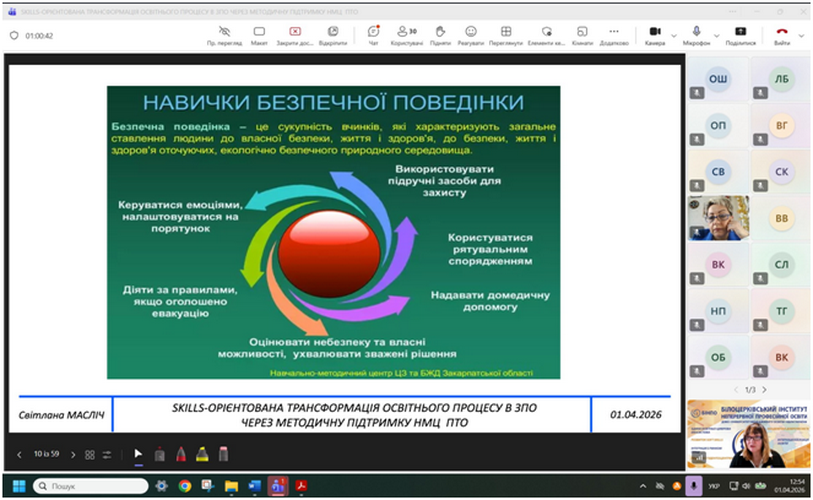This screenshot has width=813, height=500.
Task: Toggle the microphone mute
Action: [x=696, y=35]
